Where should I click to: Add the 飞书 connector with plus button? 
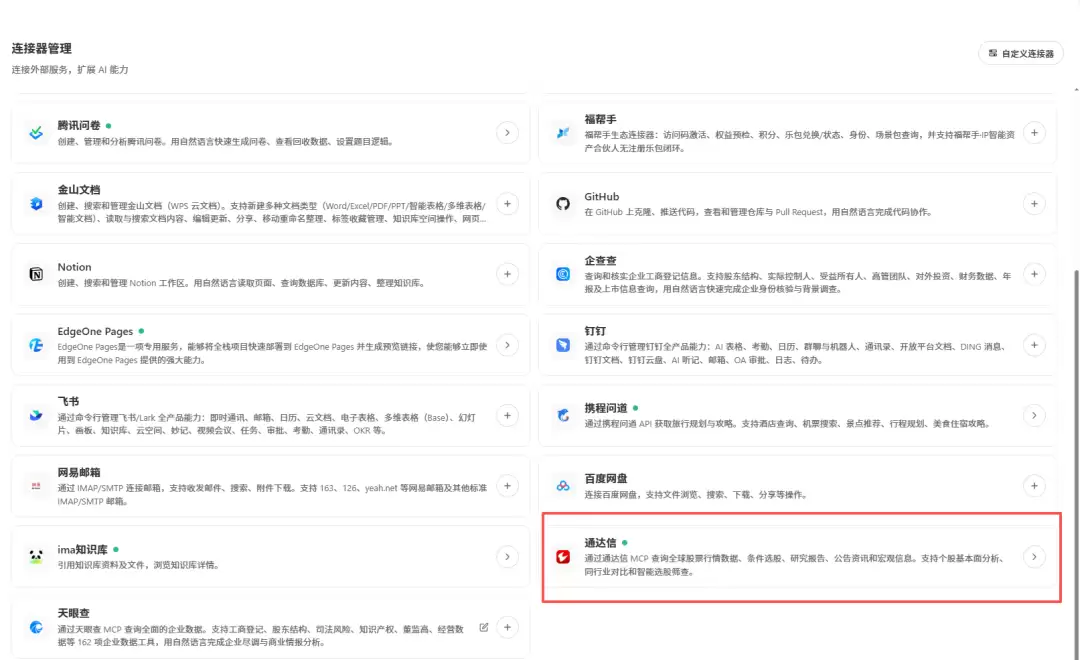(x=507, y=415)
